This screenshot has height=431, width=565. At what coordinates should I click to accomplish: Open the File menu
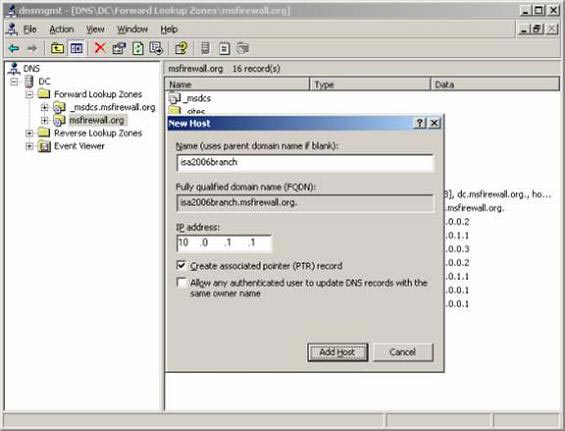click(x=30, y=29)
